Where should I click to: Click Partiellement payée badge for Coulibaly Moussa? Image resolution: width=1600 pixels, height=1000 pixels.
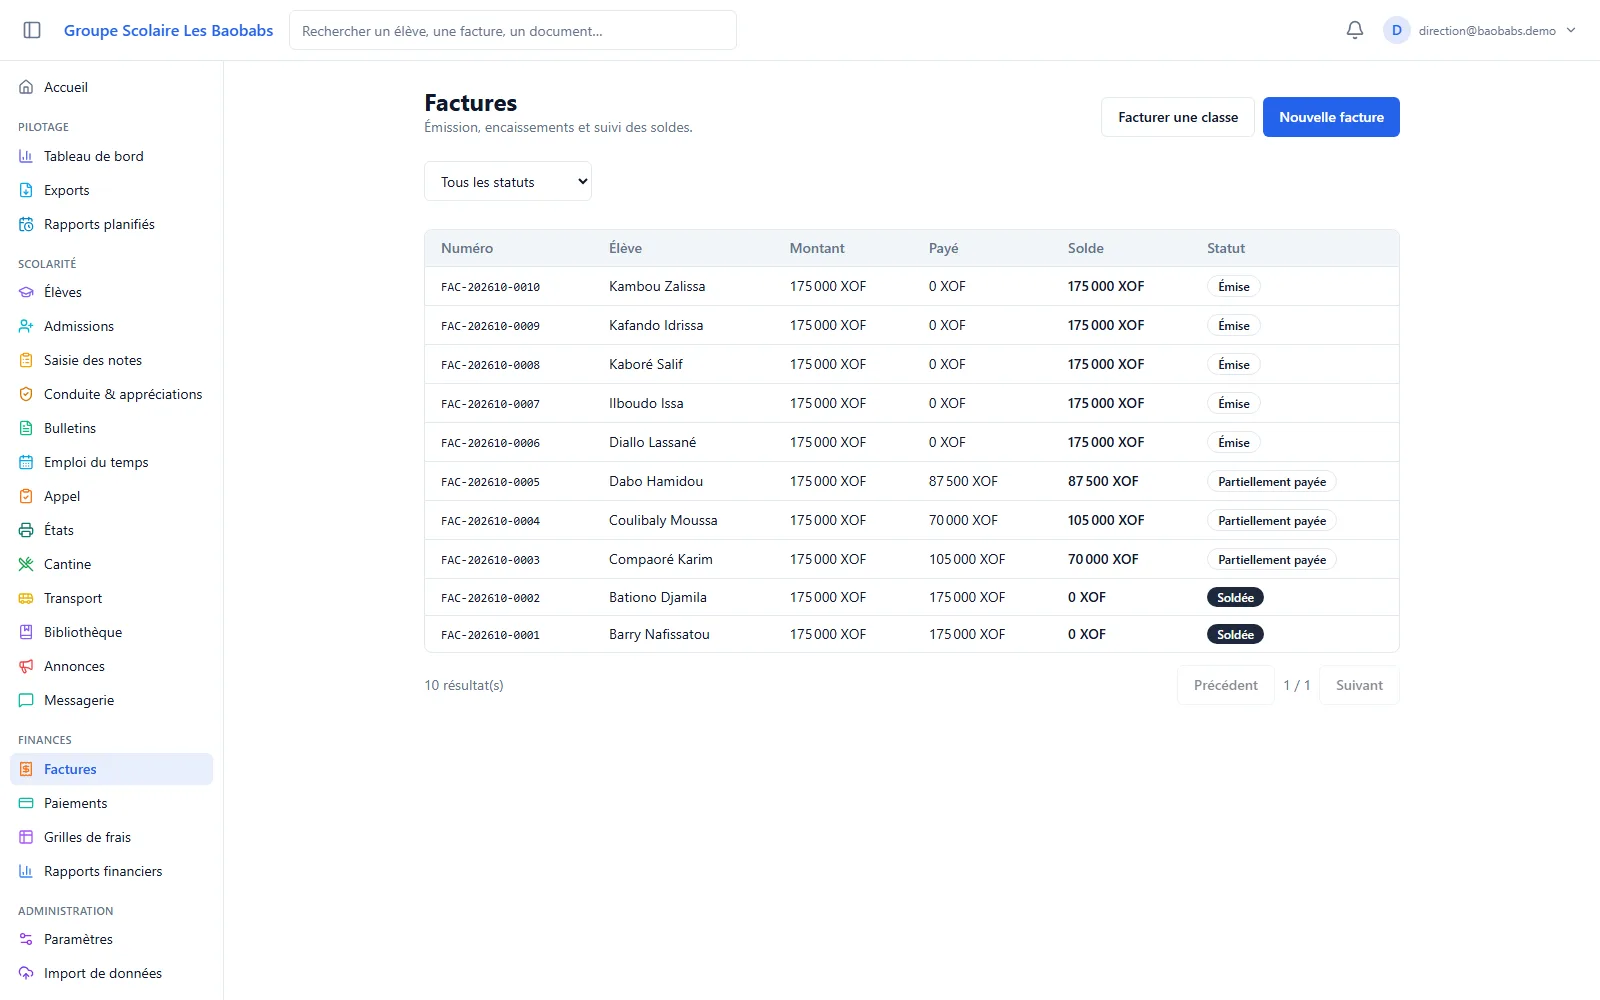point(1272,520)
